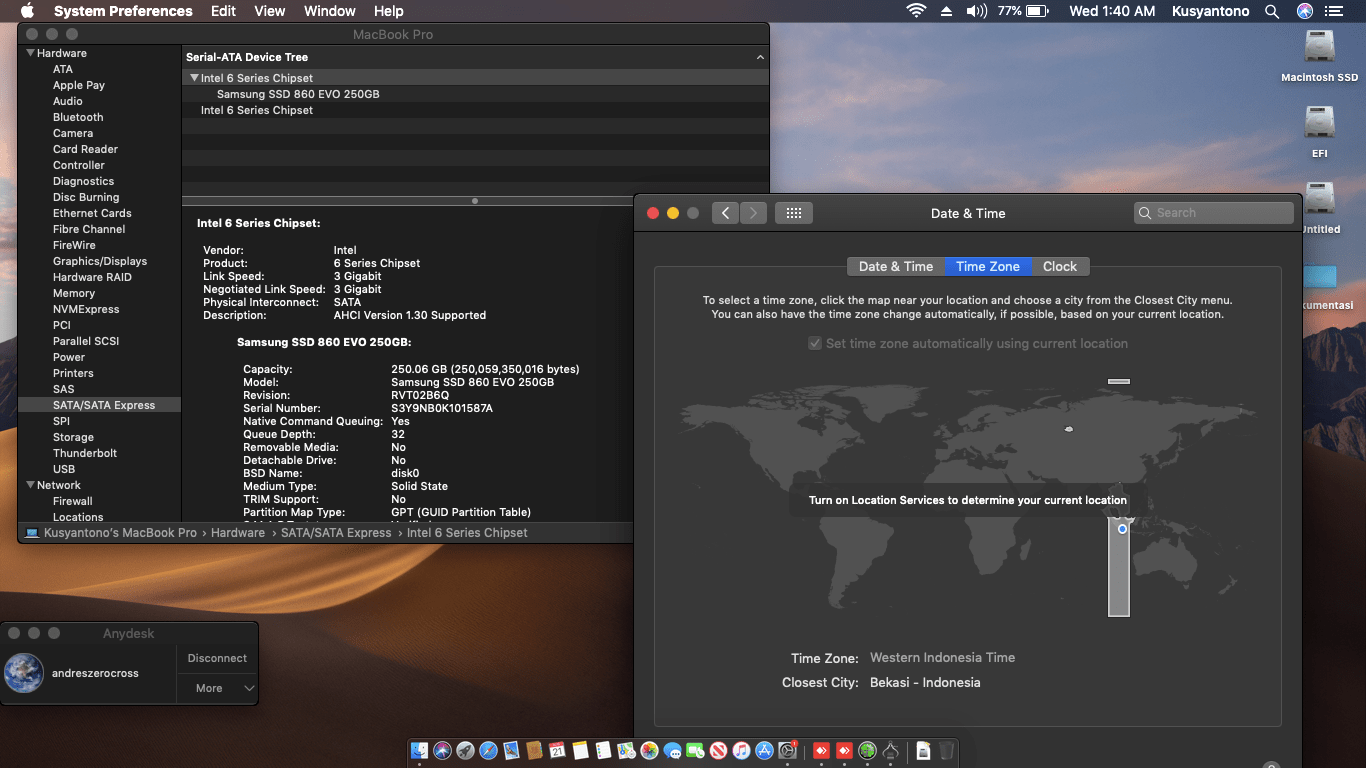This screenshot has height=768, width=1366.
Task: Select Graphics/Displays in sidebar
Action: tap(99, 261)
